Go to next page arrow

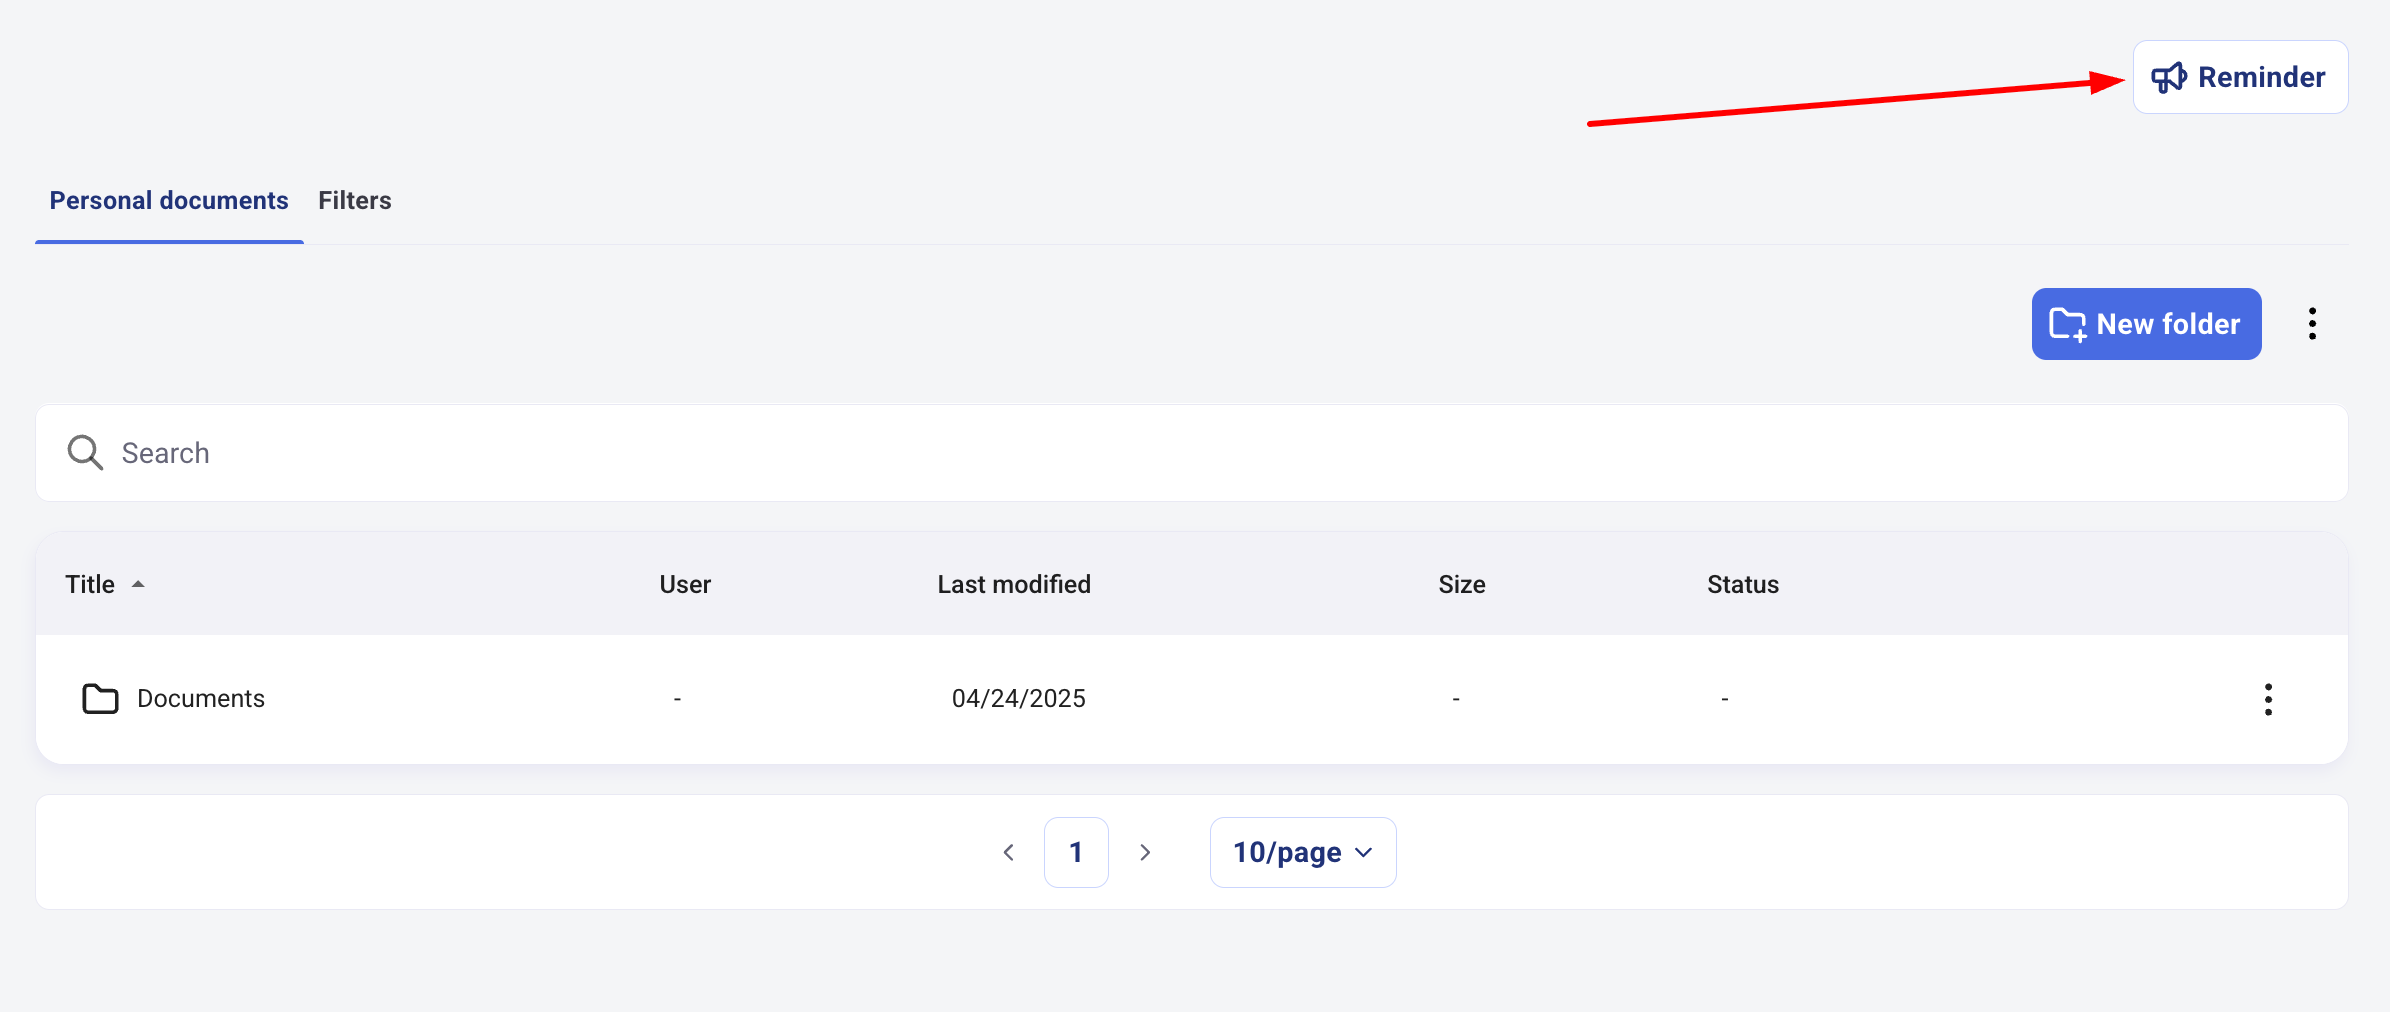(x=1145, y=852)
